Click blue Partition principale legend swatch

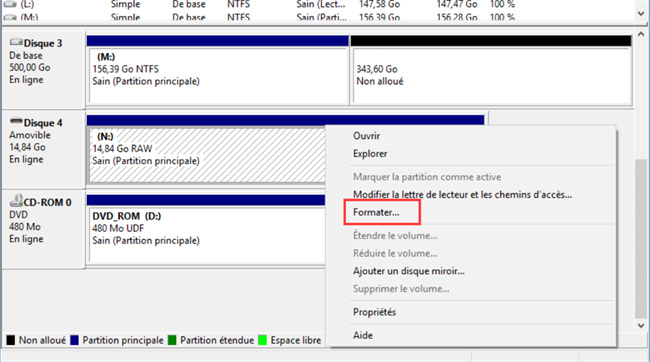(75, 340)
